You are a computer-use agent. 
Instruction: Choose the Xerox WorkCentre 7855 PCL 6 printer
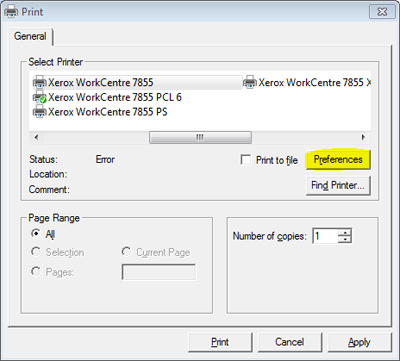[x=107, y=97]
